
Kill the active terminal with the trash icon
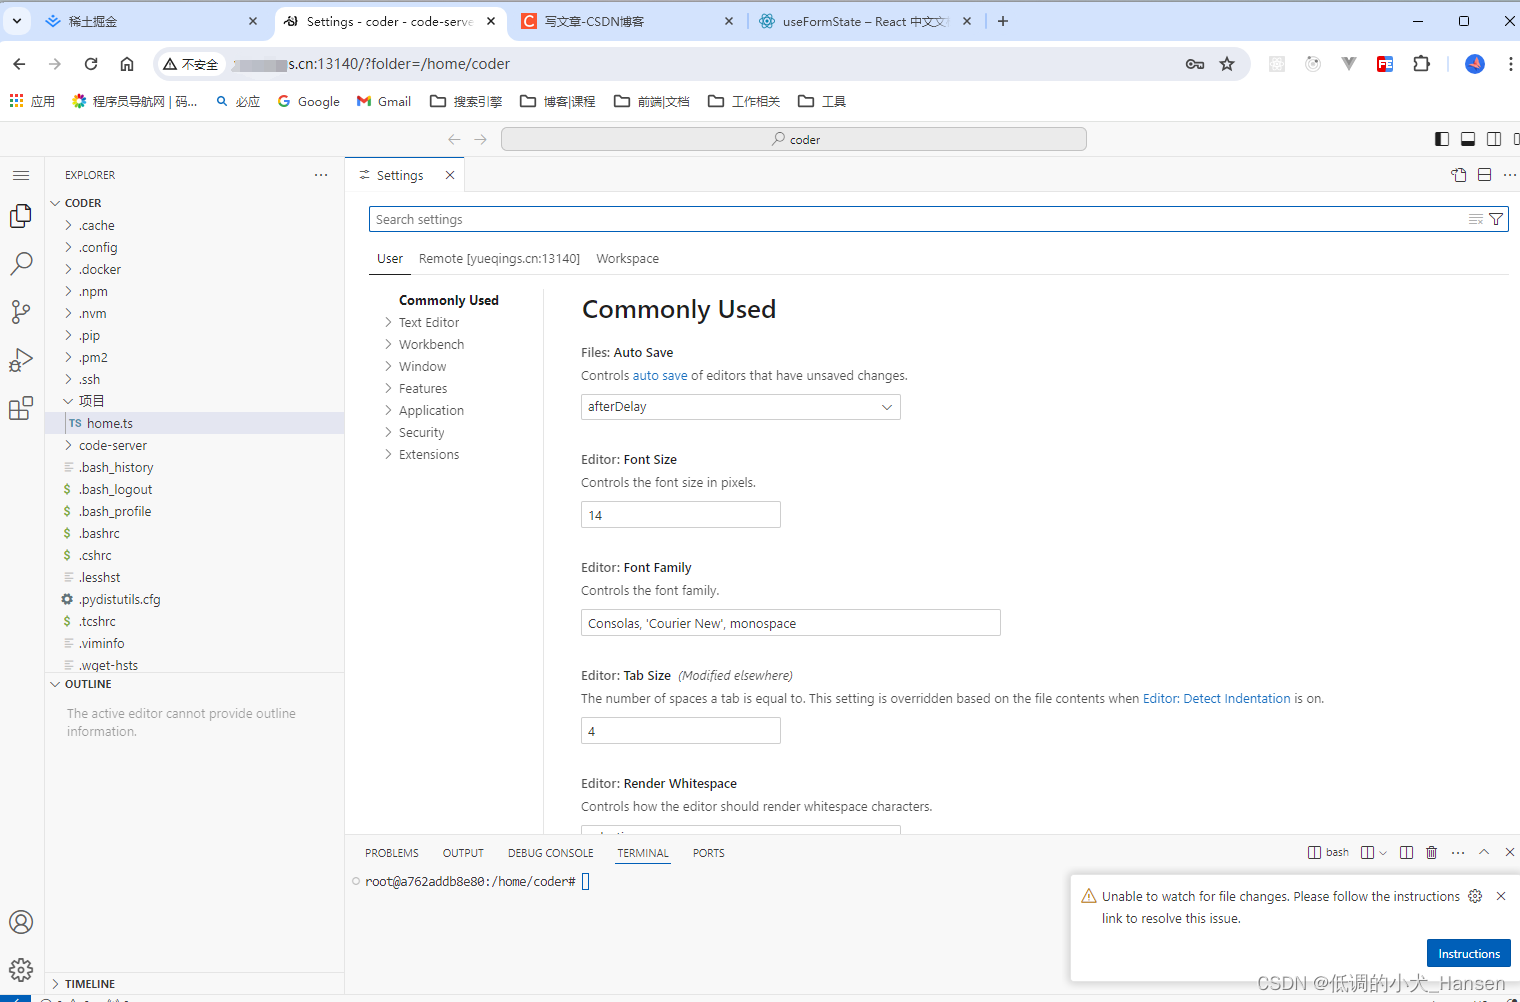click(1432, 852)
